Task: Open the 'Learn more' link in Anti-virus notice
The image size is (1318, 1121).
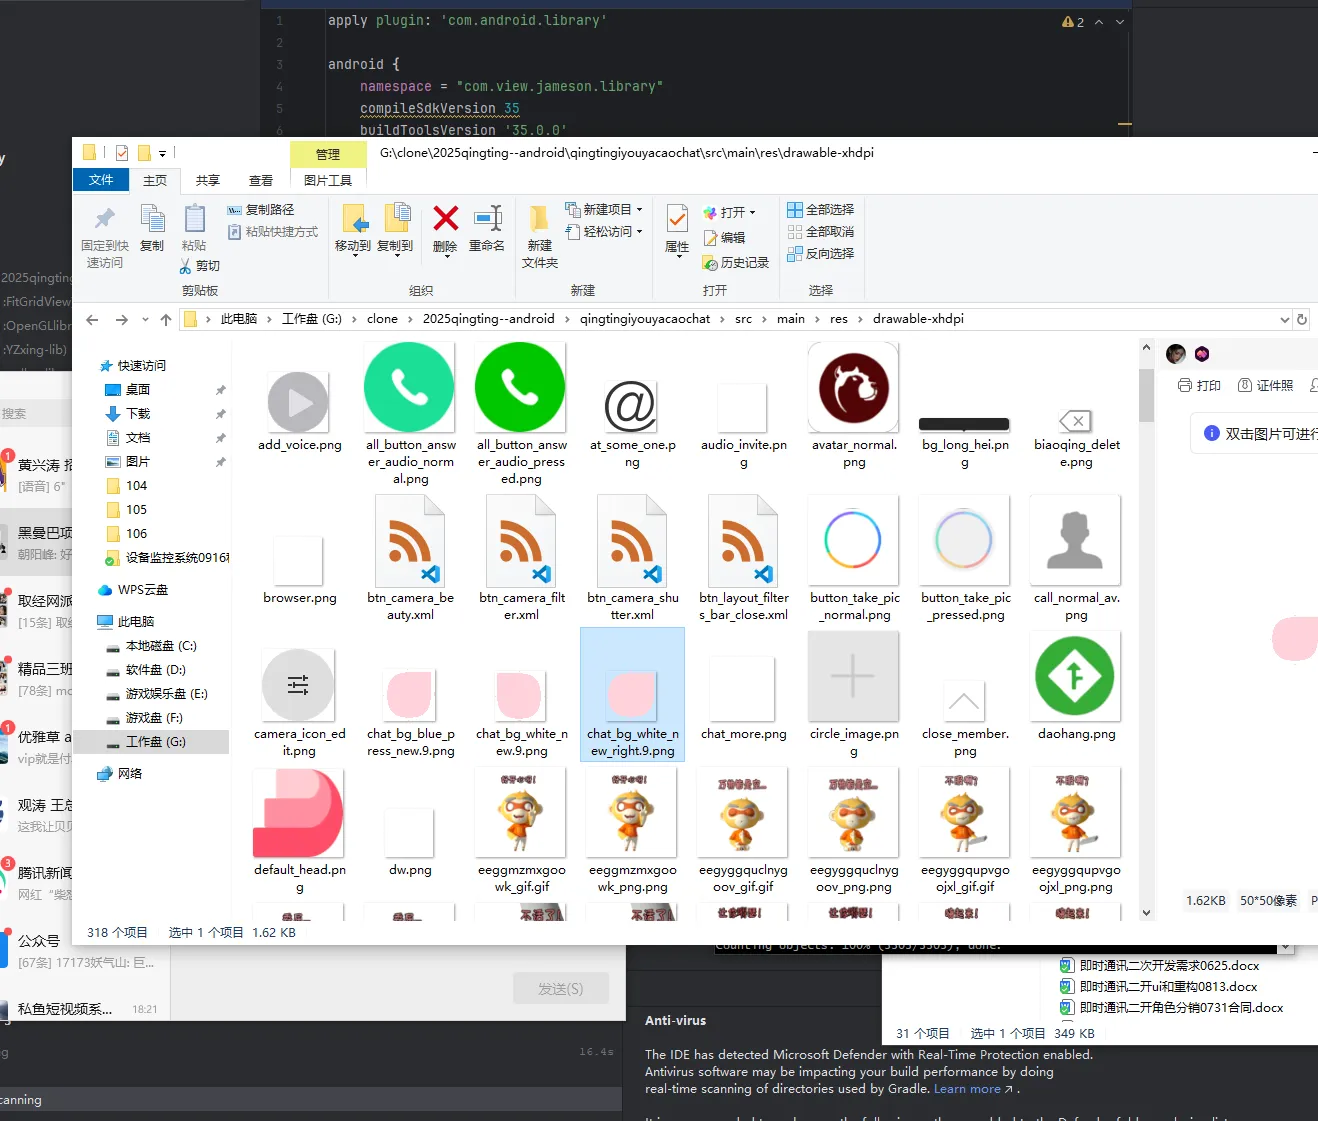Action: click(x=967, y=1089)
